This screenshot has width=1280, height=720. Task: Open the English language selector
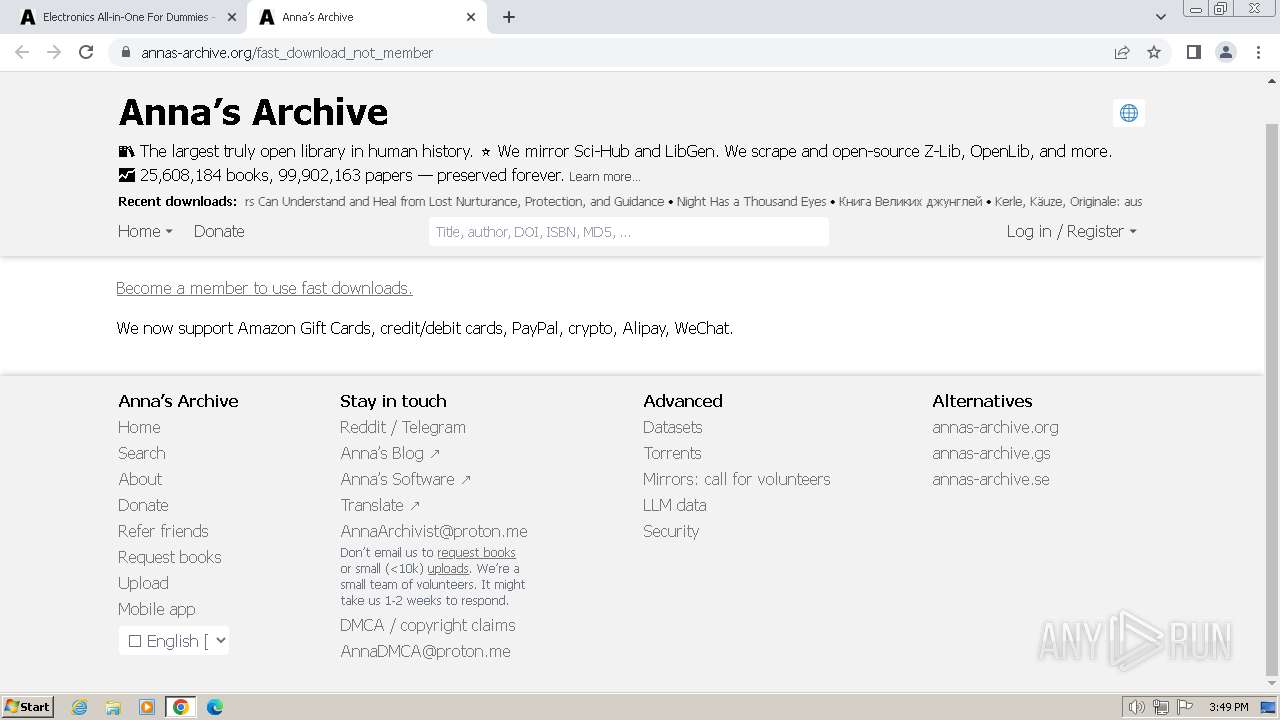pos(174,641)
